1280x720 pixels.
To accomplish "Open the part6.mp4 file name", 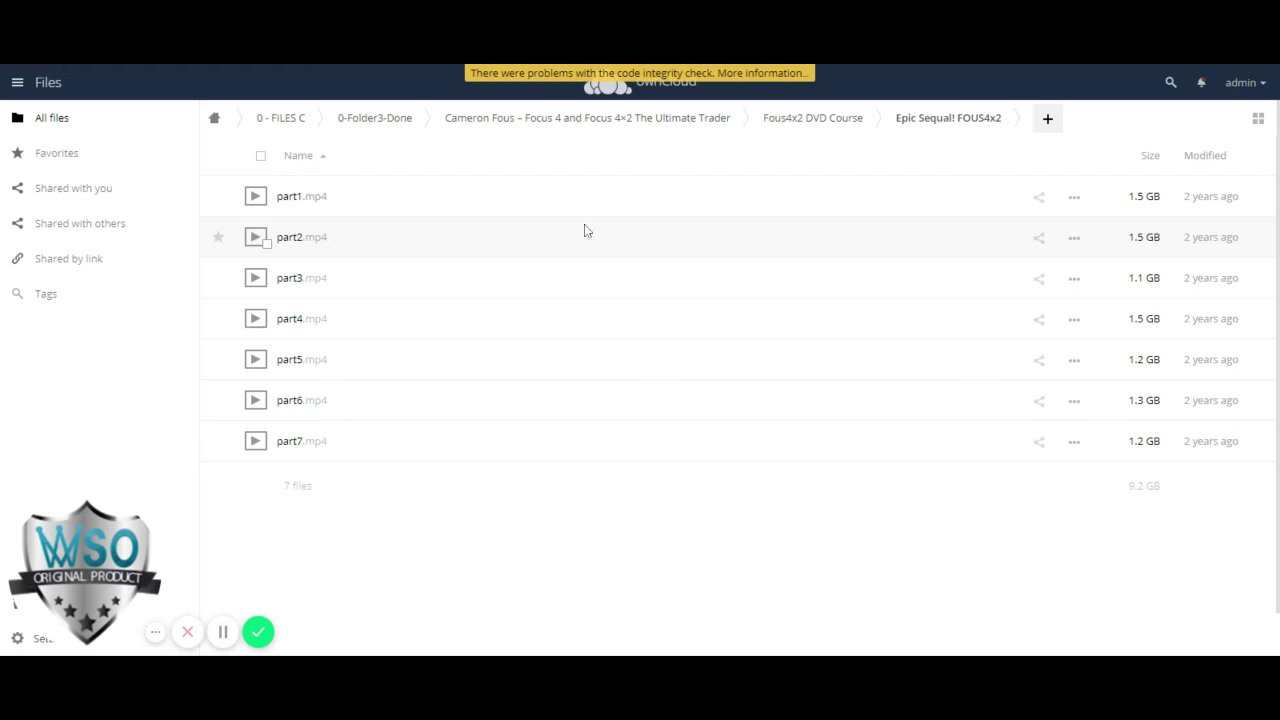I will 302,401.
